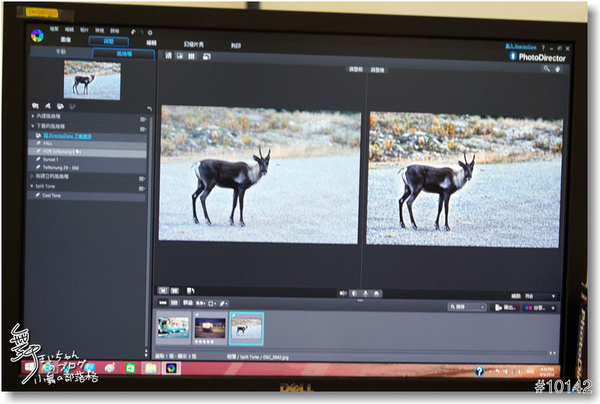
Task: Click the speaker-like icon in center toolbar
Action: point(343,293)
